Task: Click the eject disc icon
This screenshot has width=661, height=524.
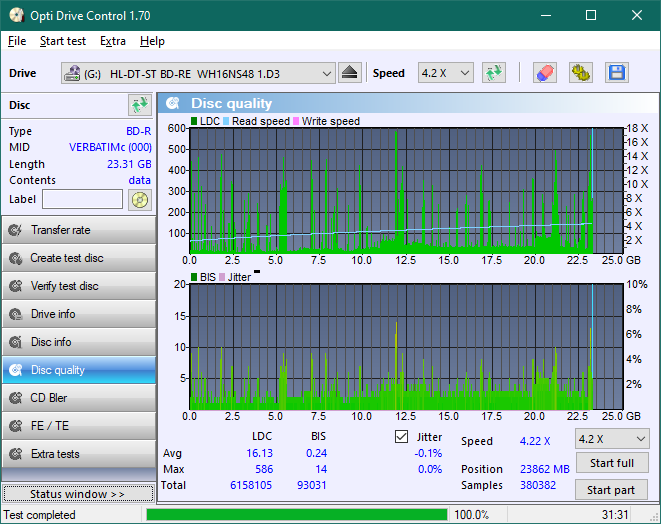Action: pyautogui.click(x=349, y=73)
